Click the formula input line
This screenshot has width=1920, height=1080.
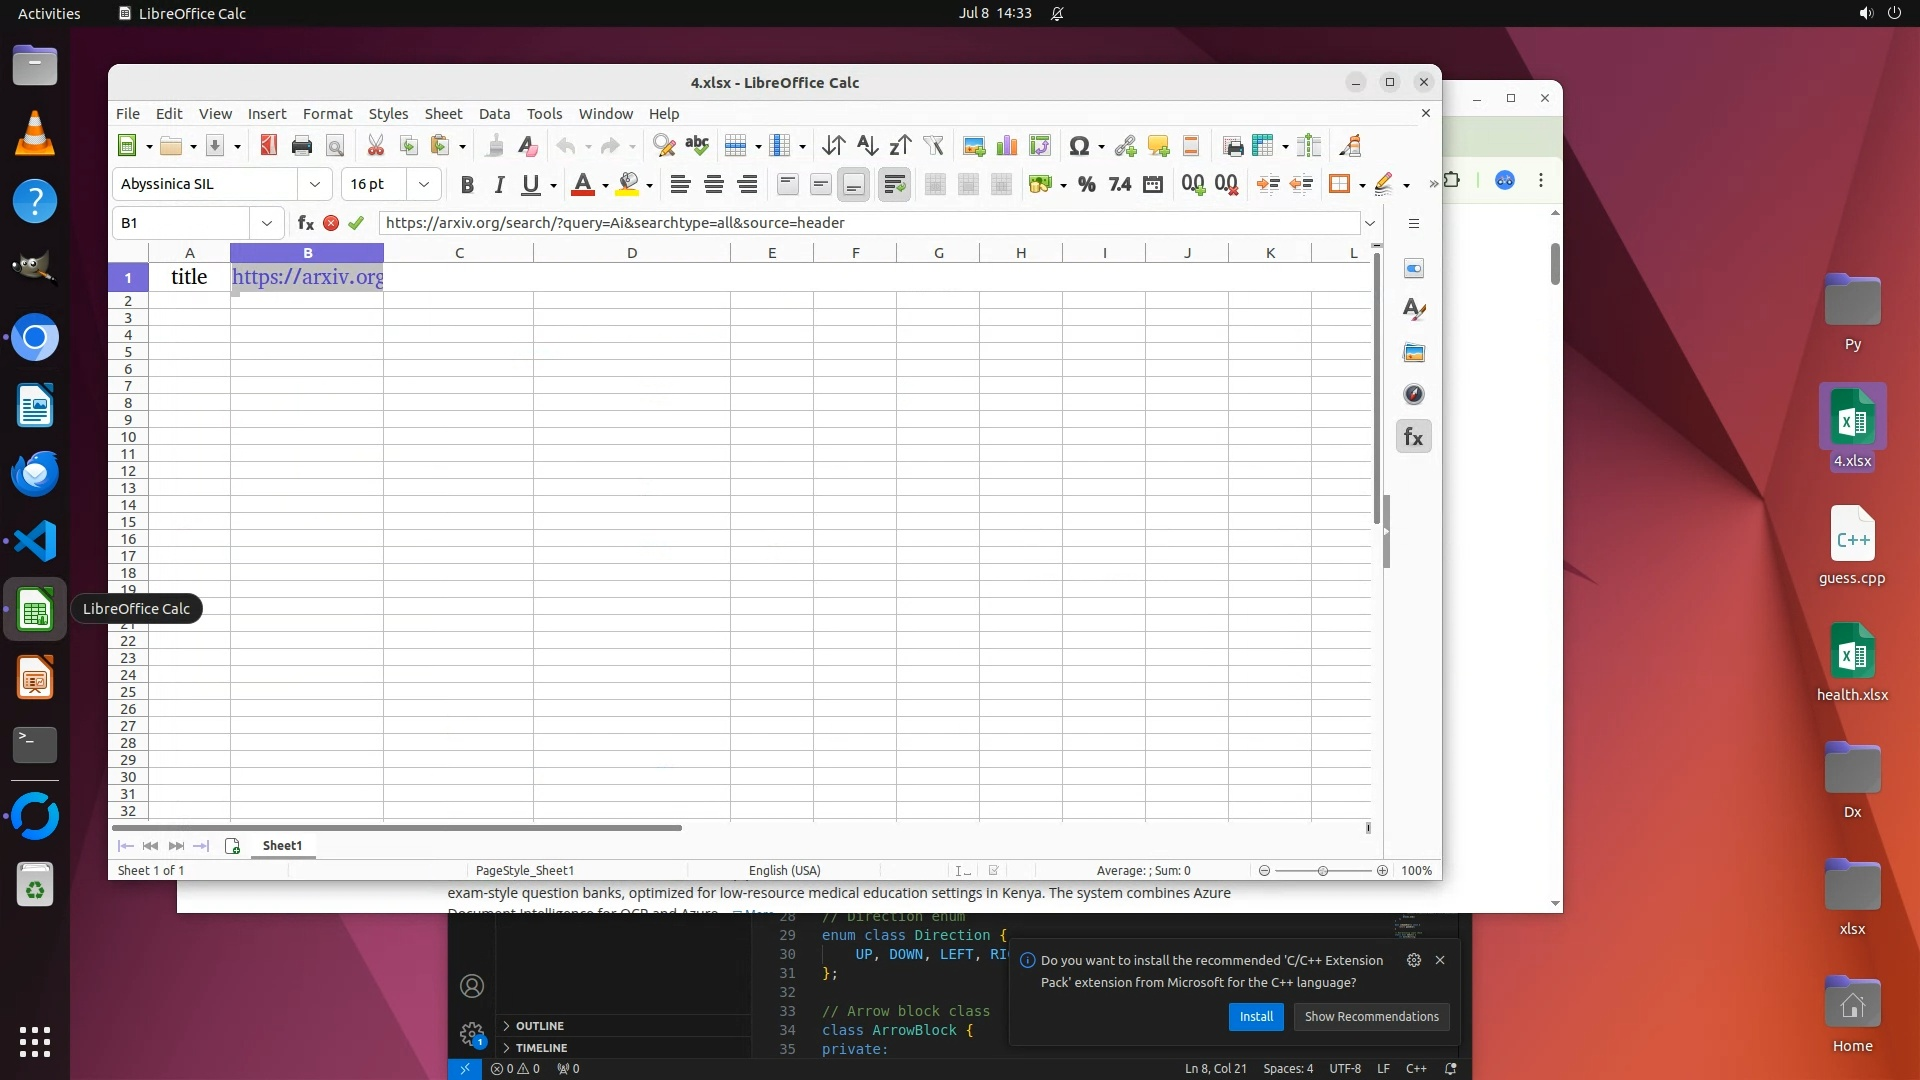click(x=868, y=223)
